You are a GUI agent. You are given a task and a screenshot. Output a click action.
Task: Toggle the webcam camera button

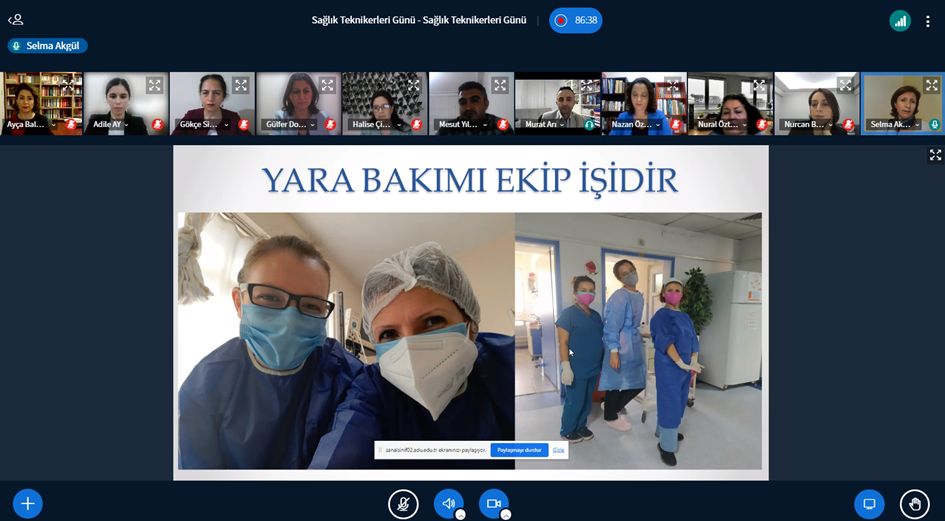[x=492, y=504]
